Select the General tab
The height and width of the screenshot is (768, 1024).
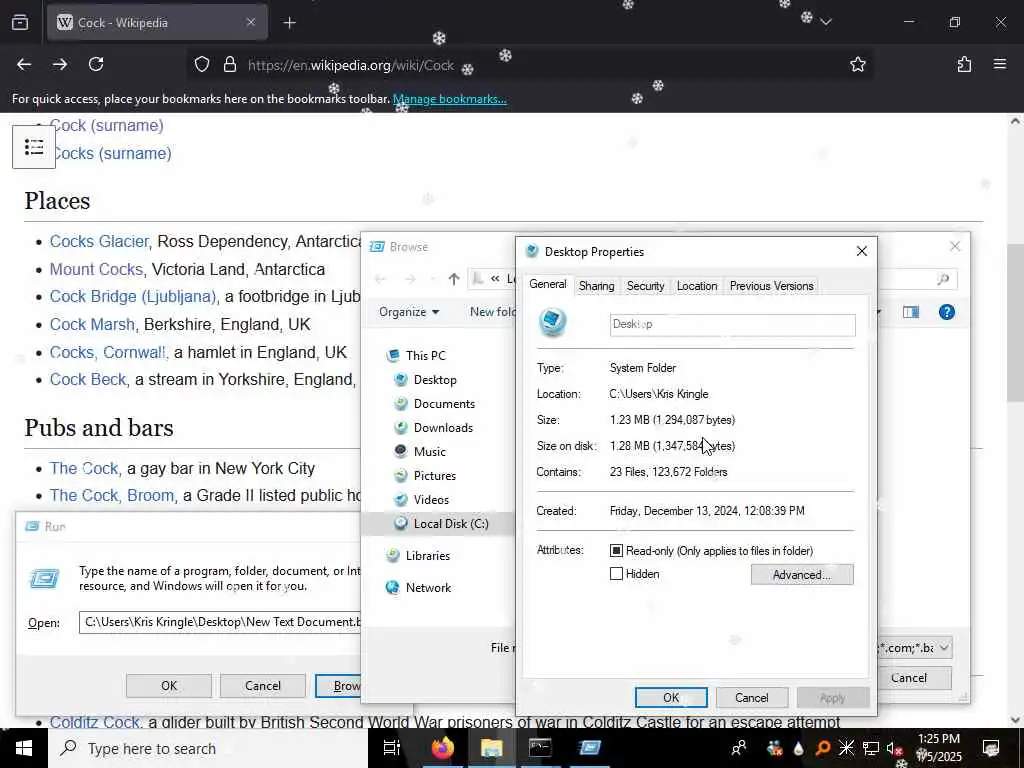[547, 284]
